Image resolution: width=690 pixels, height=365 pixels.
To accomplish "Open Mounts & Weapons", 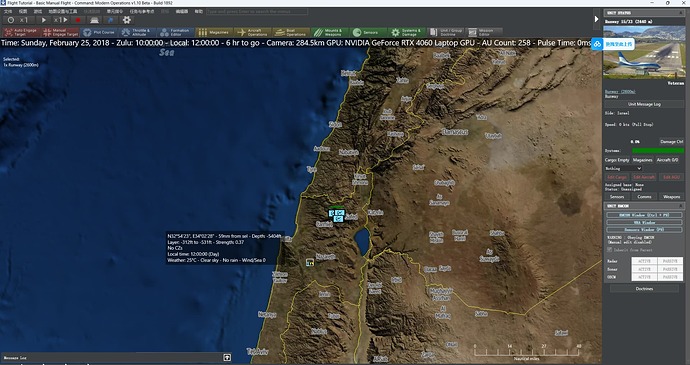I will [x=329, y=33].
